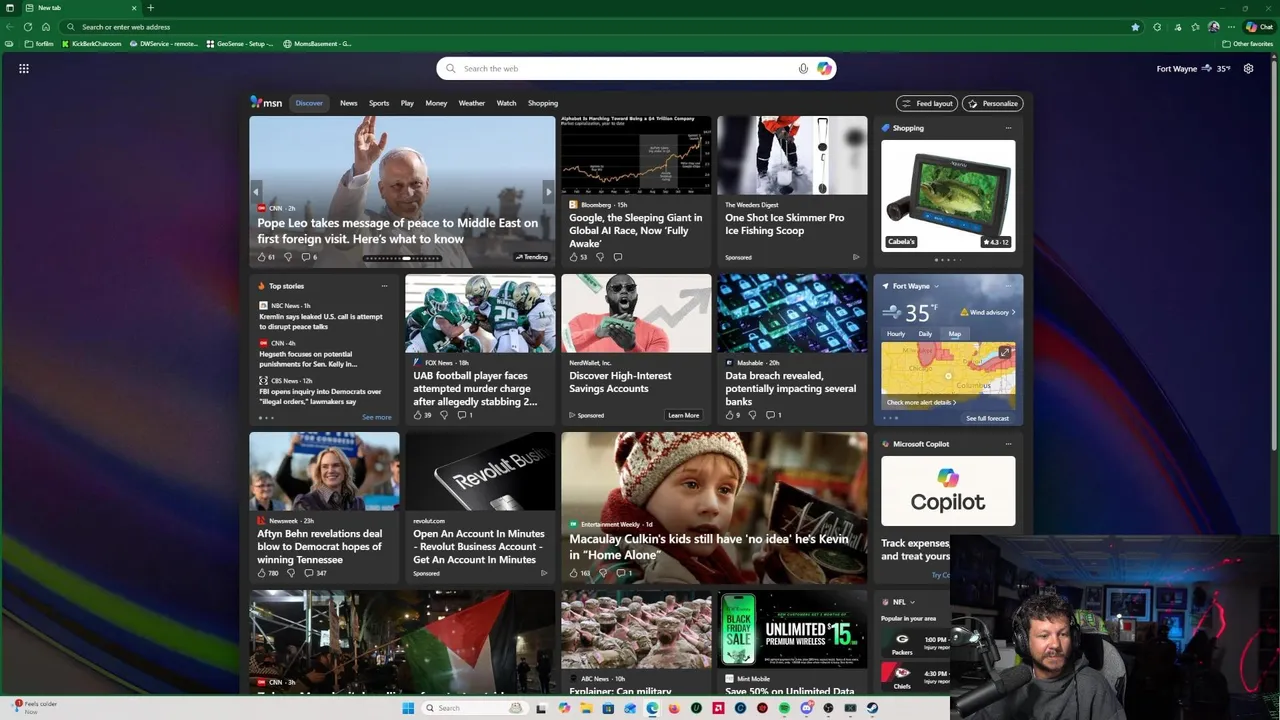Open the MomsBasement bookmark
The height and width of the screenshot is (720, 1280).
click(x=318, y=44)
